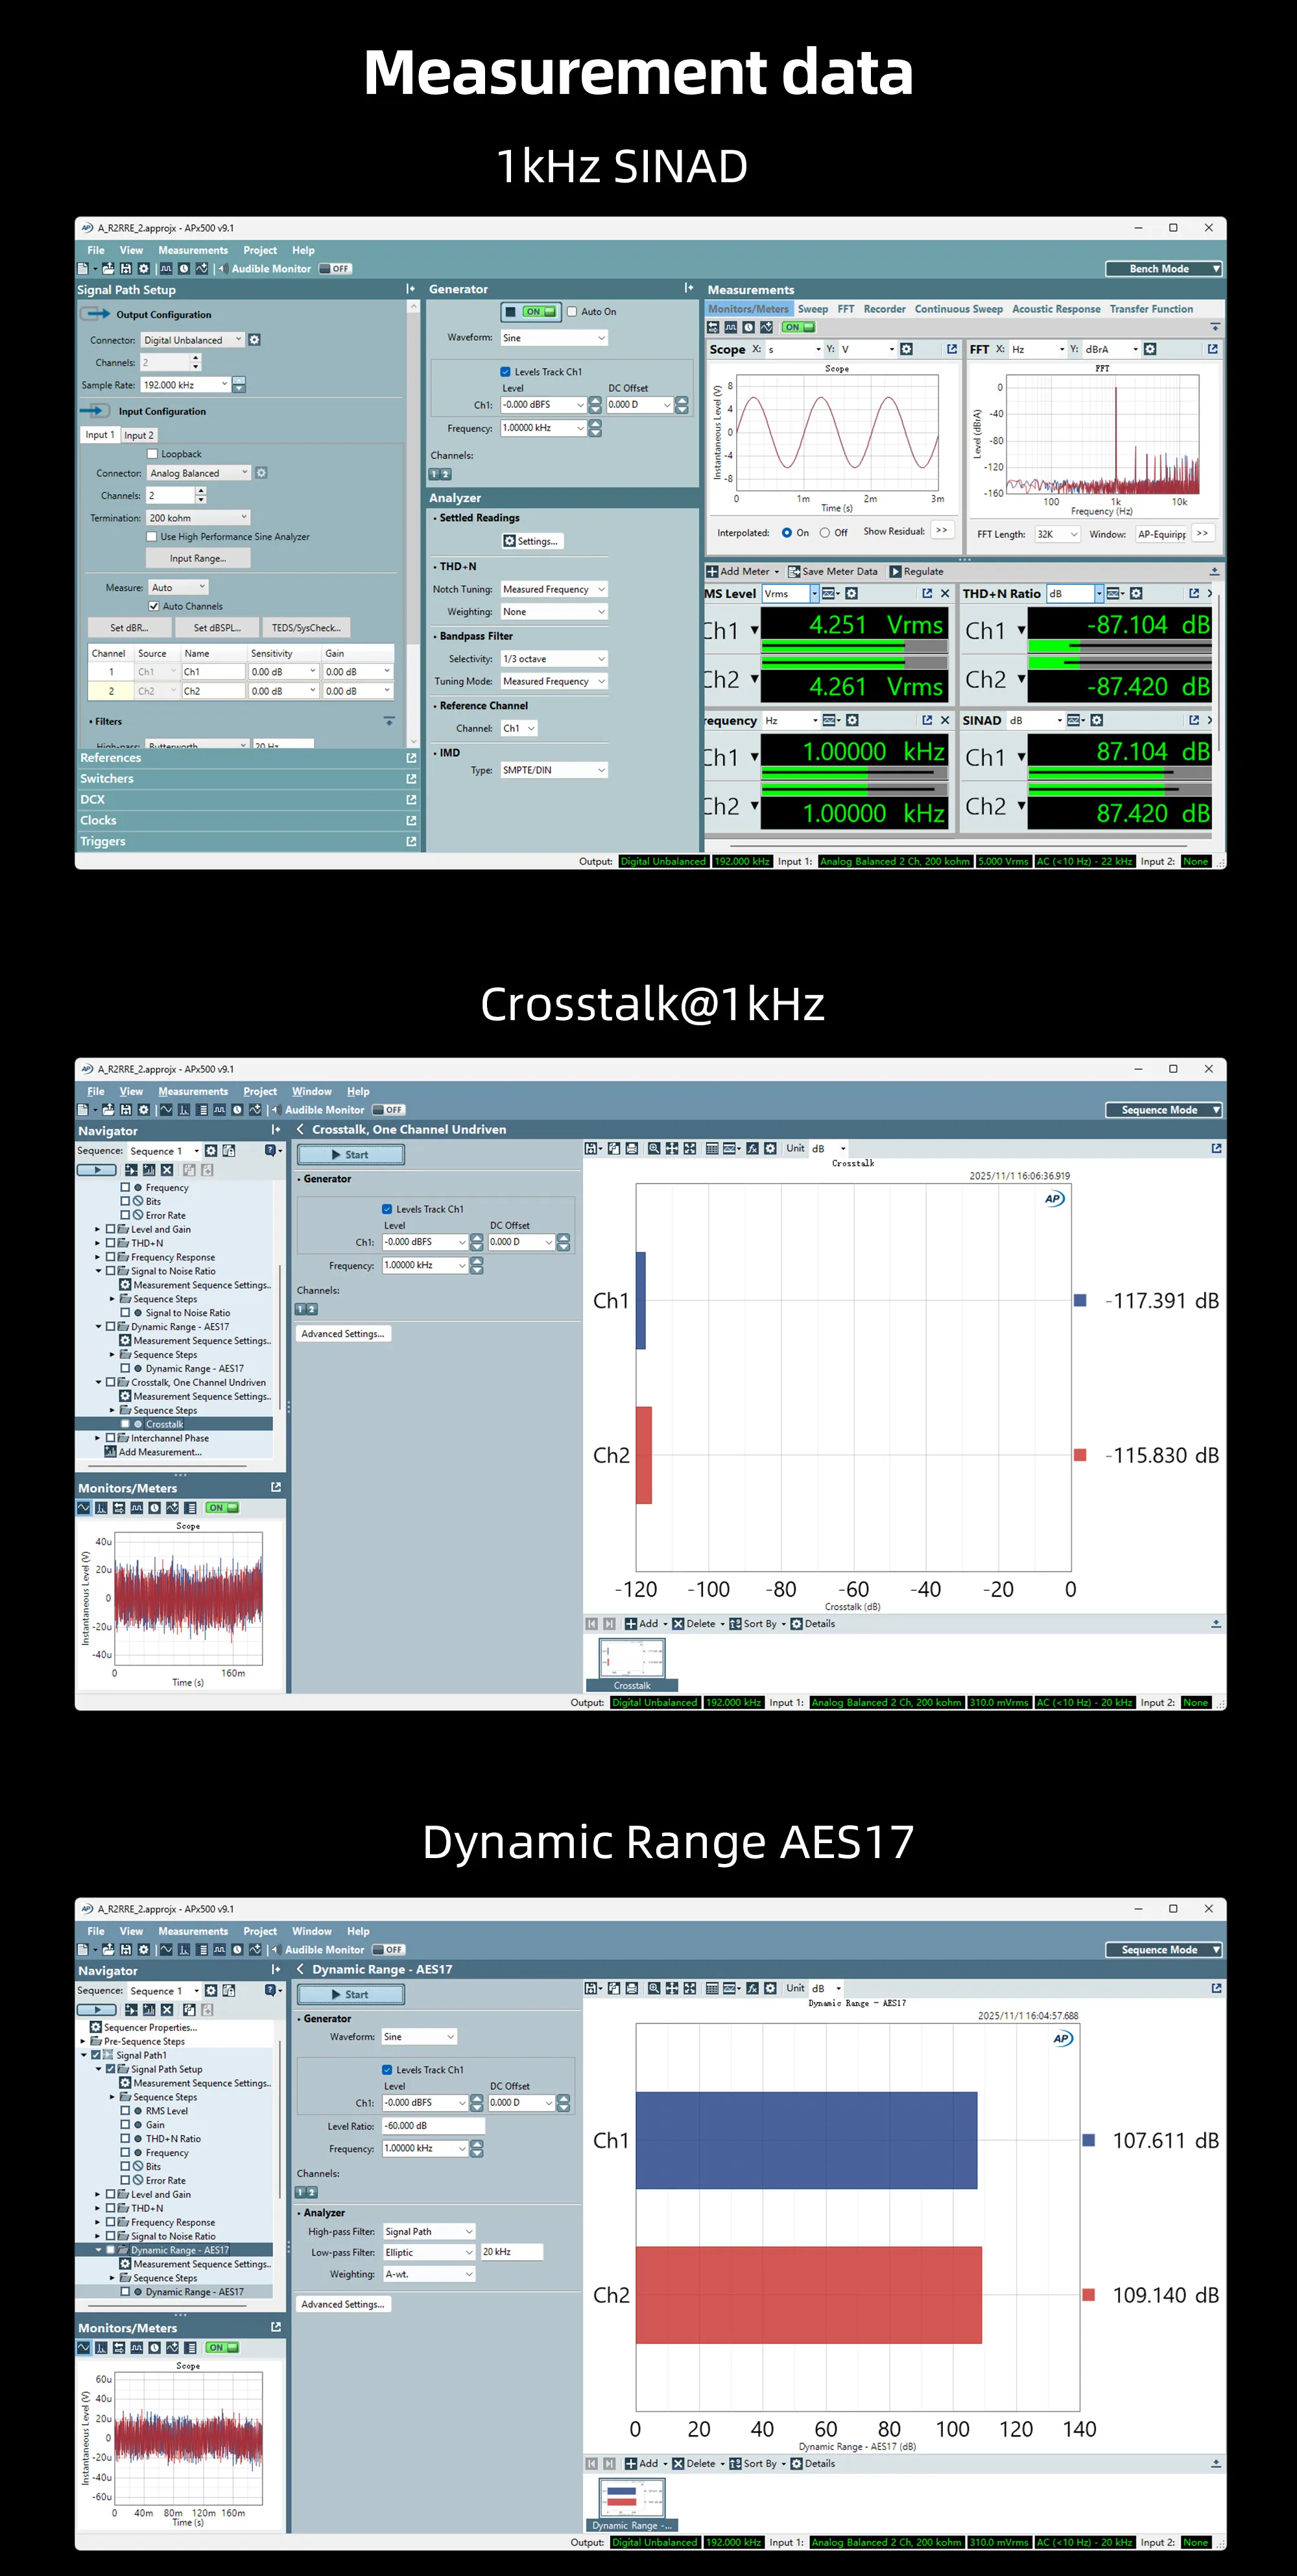Select Interpolated Off radio button
The width and height of the screenshot is (1297, 2576).
(825, 533)
